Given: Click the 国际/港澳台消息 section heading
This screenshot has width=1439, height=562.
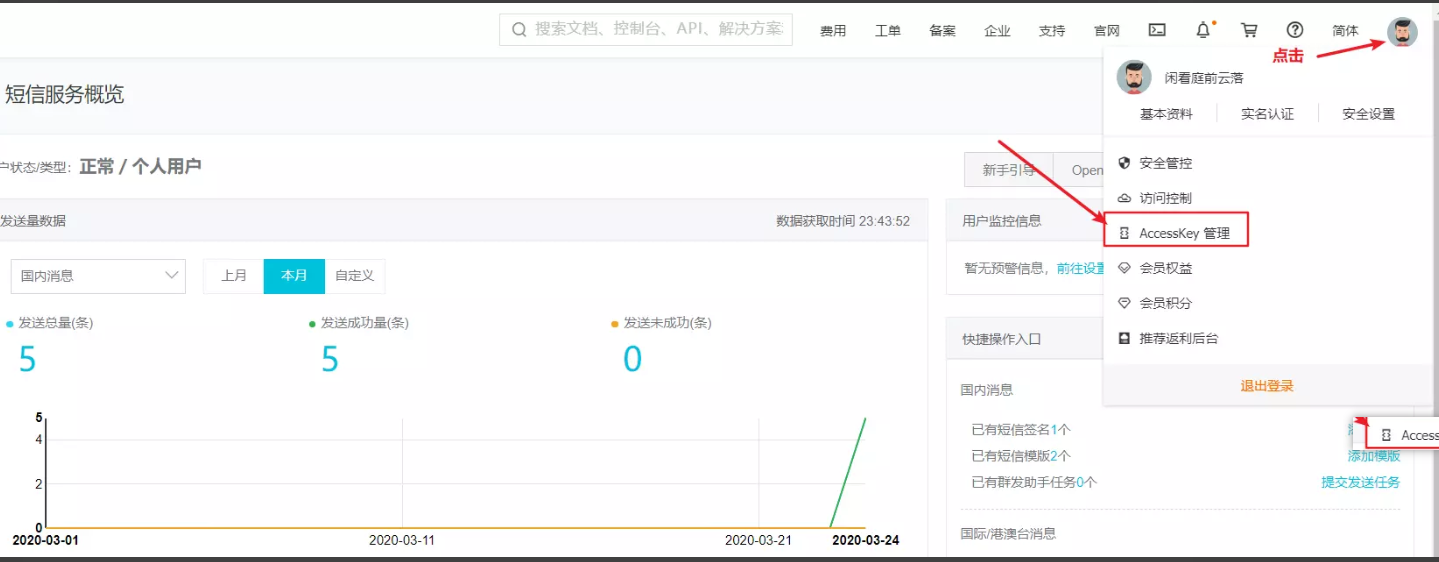Looking at the screenshot, I should click(1008, 534).
